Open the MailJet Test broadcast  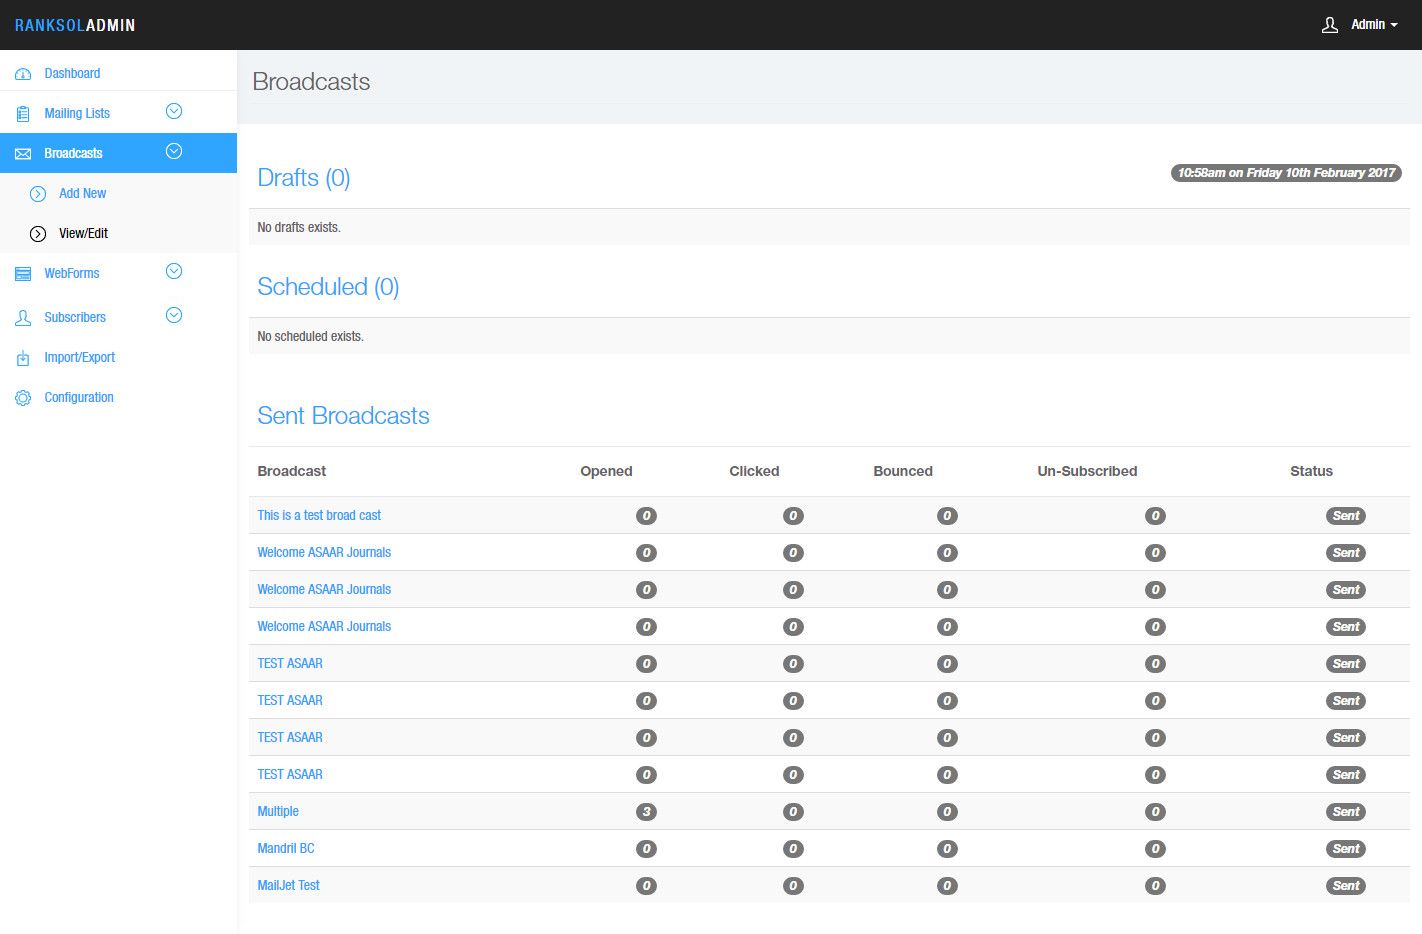(288, 885)
